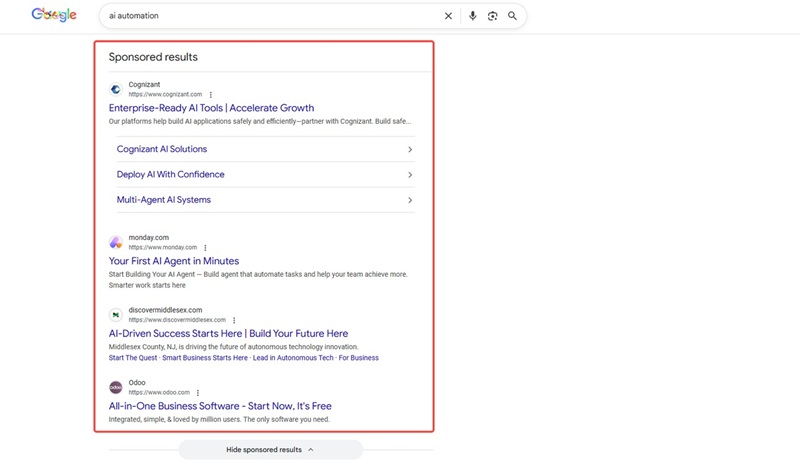
Task: Click the https://www.monday.com URL text
Action: tap(163, 247)
